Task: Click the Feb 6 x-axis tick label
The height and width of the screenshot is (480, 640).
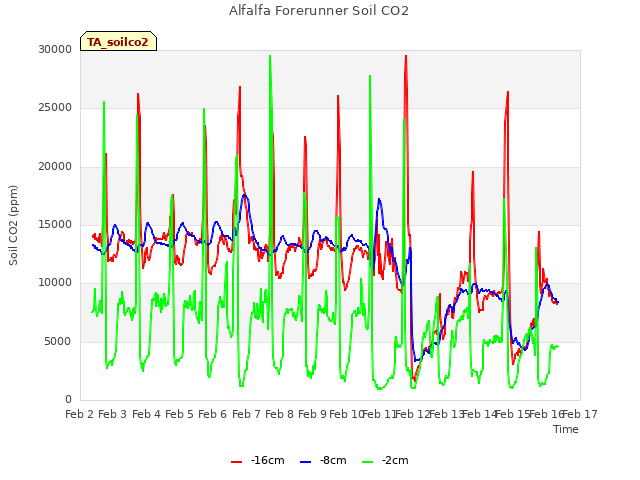Action: pos(212,414)
